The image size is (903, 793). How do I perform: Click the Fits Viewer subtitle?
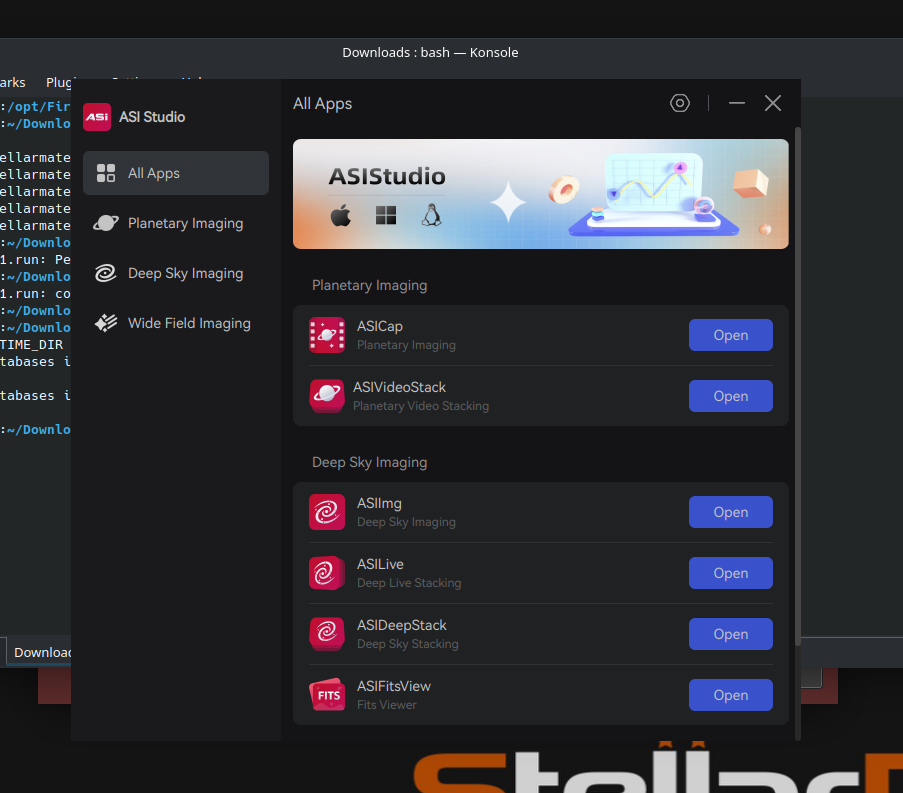point(386,705)
